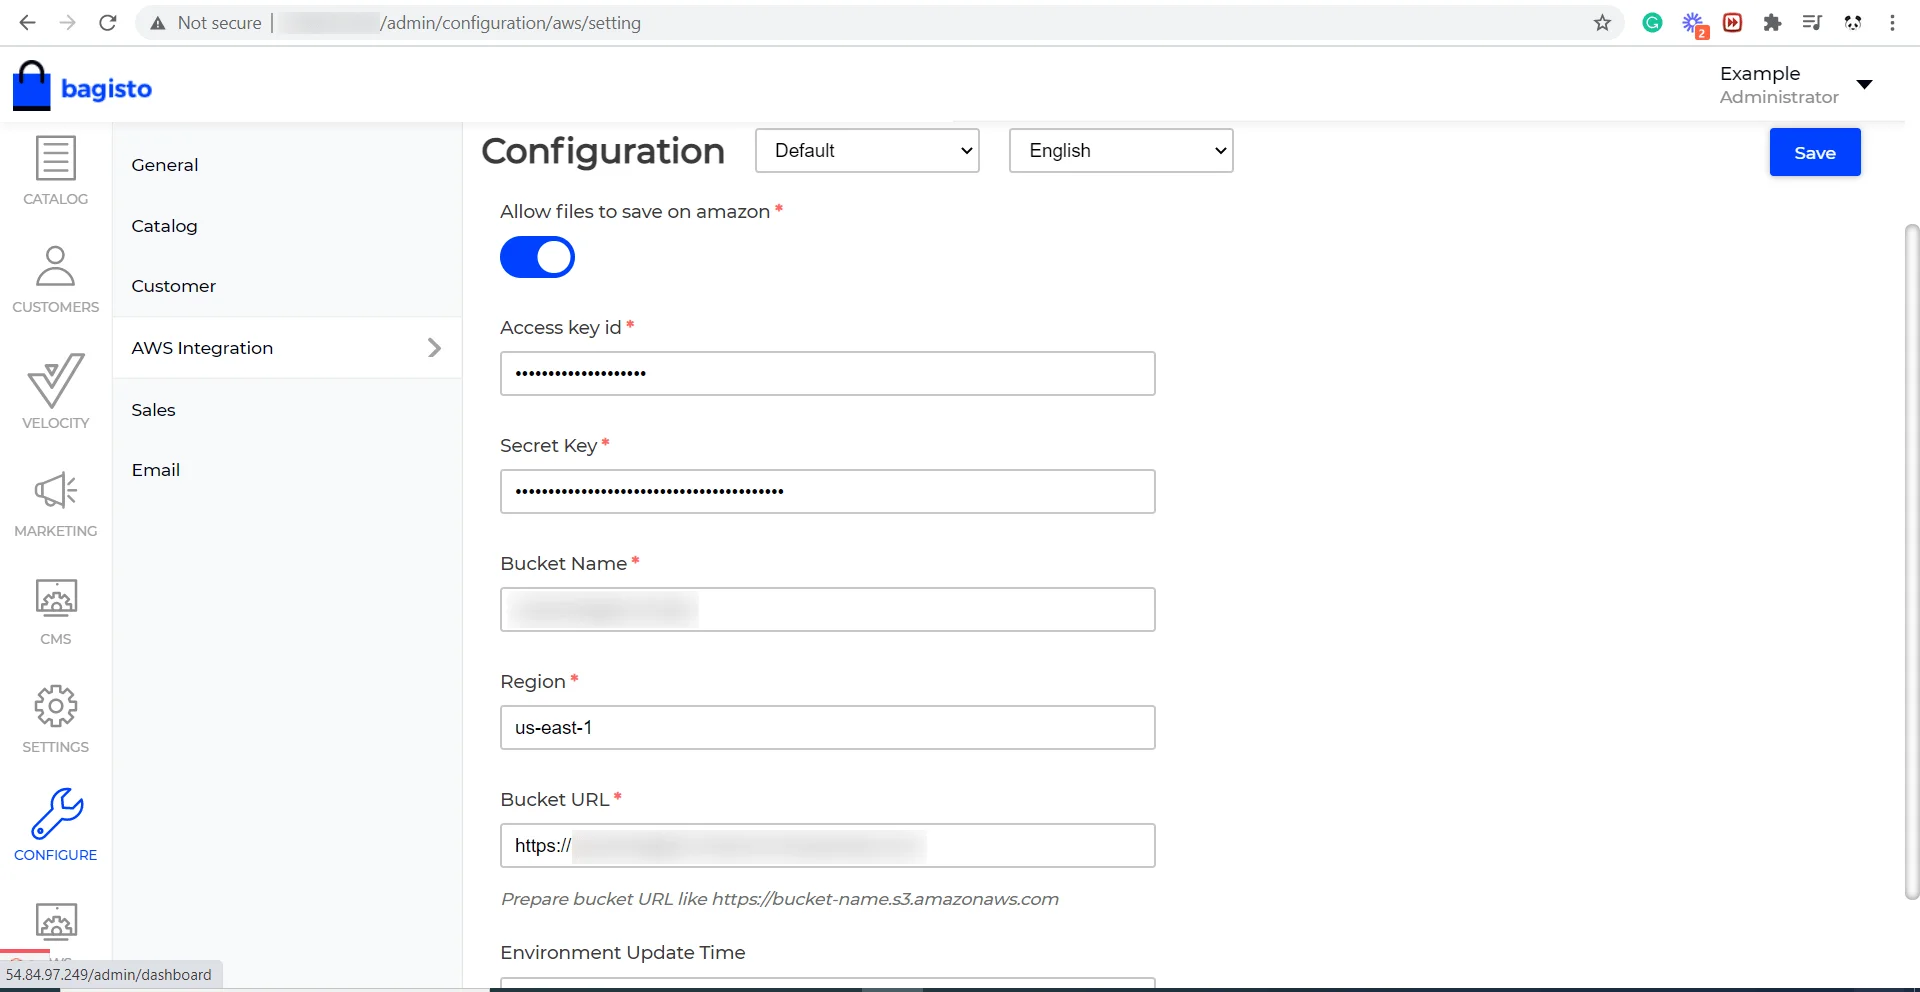Open the panda profile icon
Image resolution: width=1920 pixels, height=992 pixels.
coord(1852,22)
